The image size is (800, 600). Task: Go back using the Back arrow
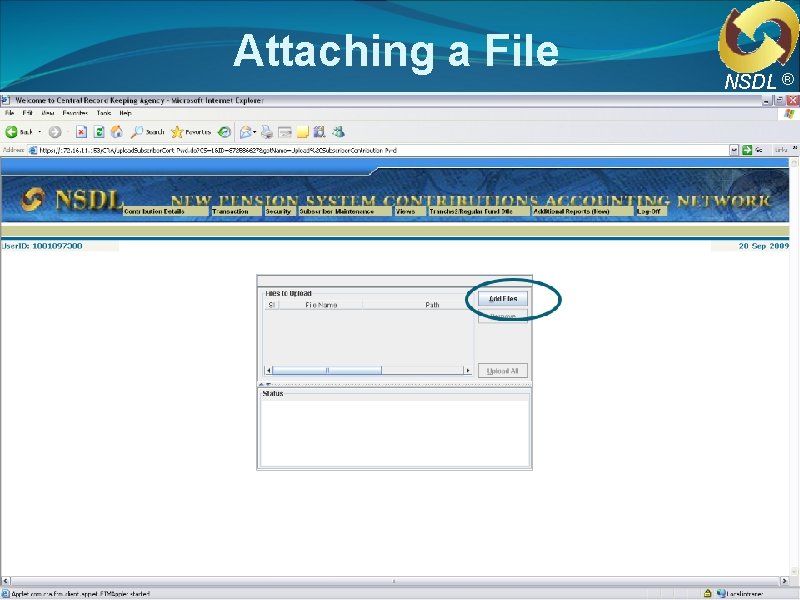pos(18,132)
